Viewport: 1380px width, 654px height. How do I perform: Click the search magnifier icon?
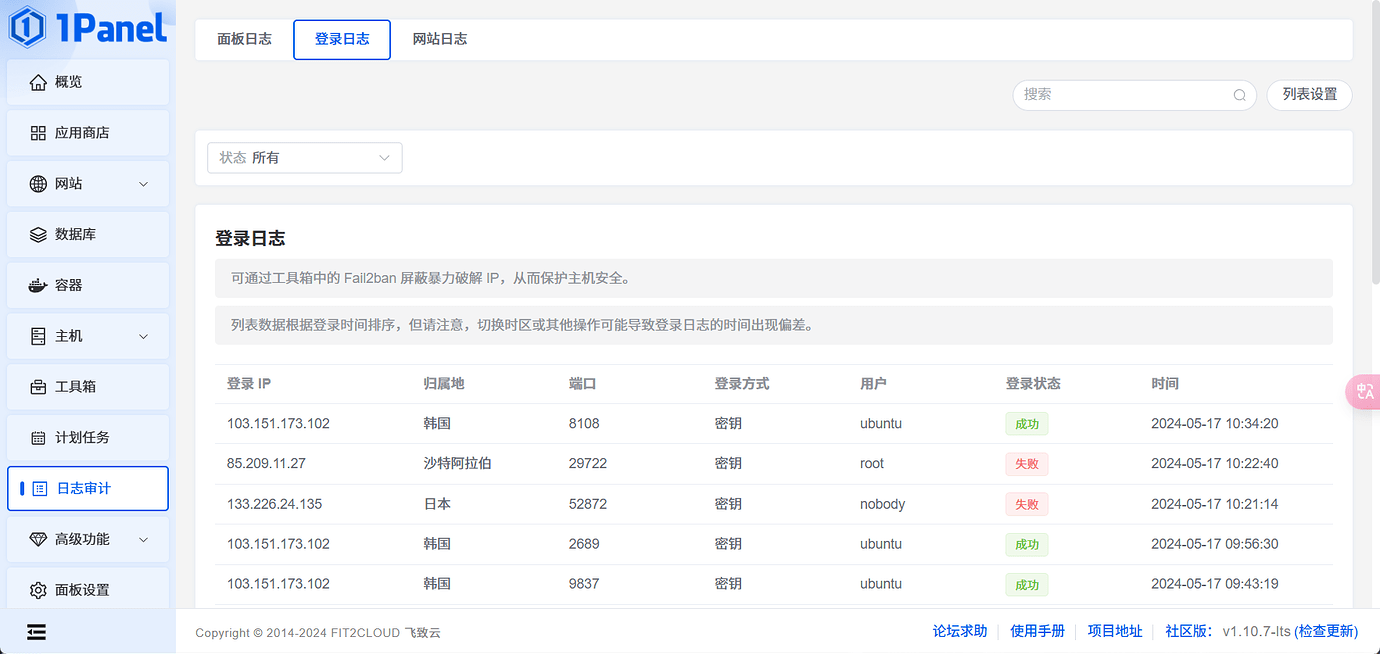(x=1238, y=95)
